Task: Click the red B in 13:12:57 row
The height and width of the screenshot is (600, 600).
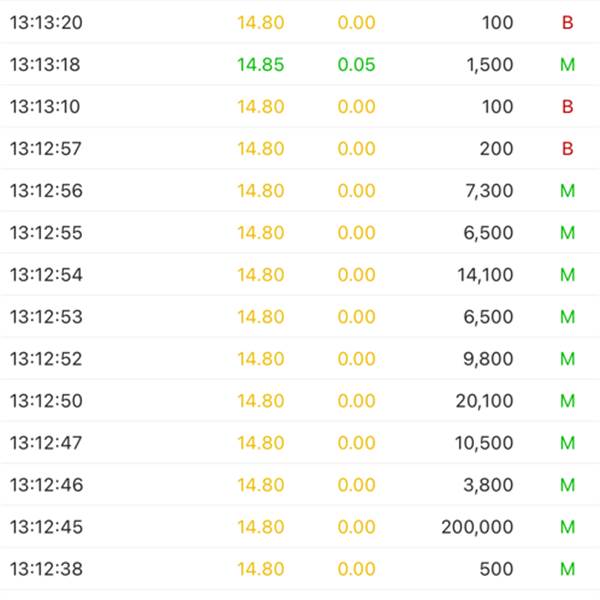Action: (x=567, y=148)
